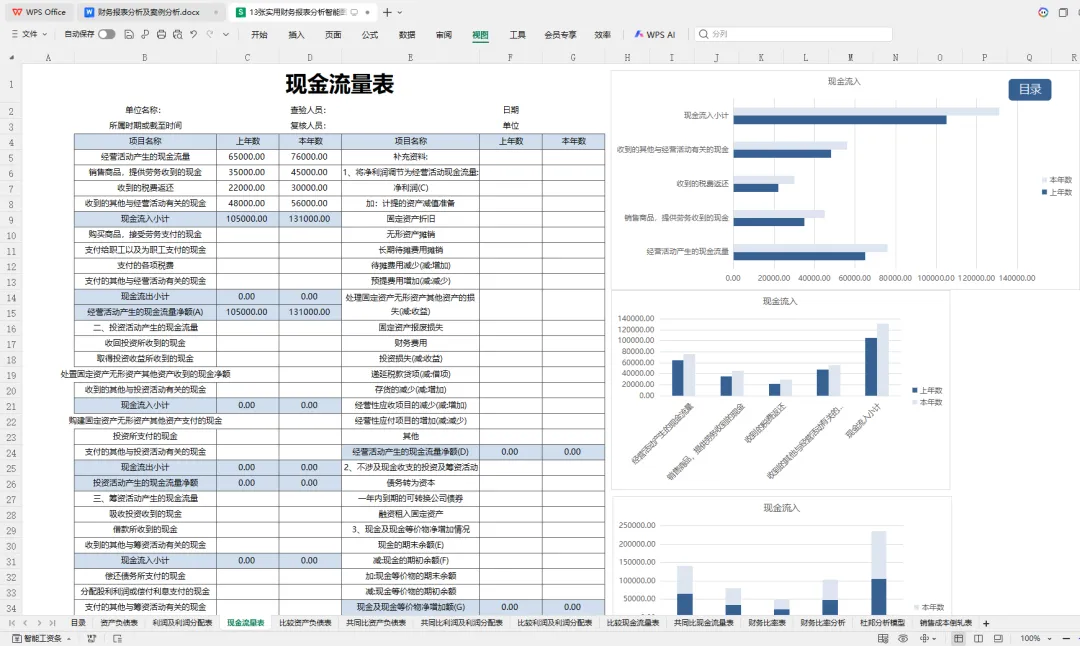Go to the next sheet tab arrow
Viewport: 1080px width, 646px height.
point(39,623)
